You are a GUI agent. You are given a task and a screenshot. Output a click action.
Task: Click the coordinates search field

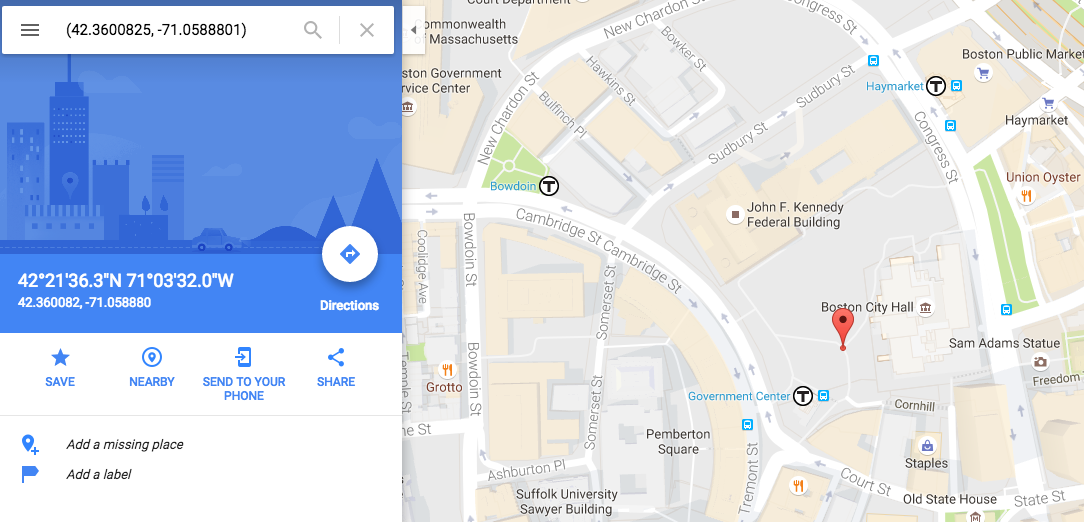click(x=180, y=30)
